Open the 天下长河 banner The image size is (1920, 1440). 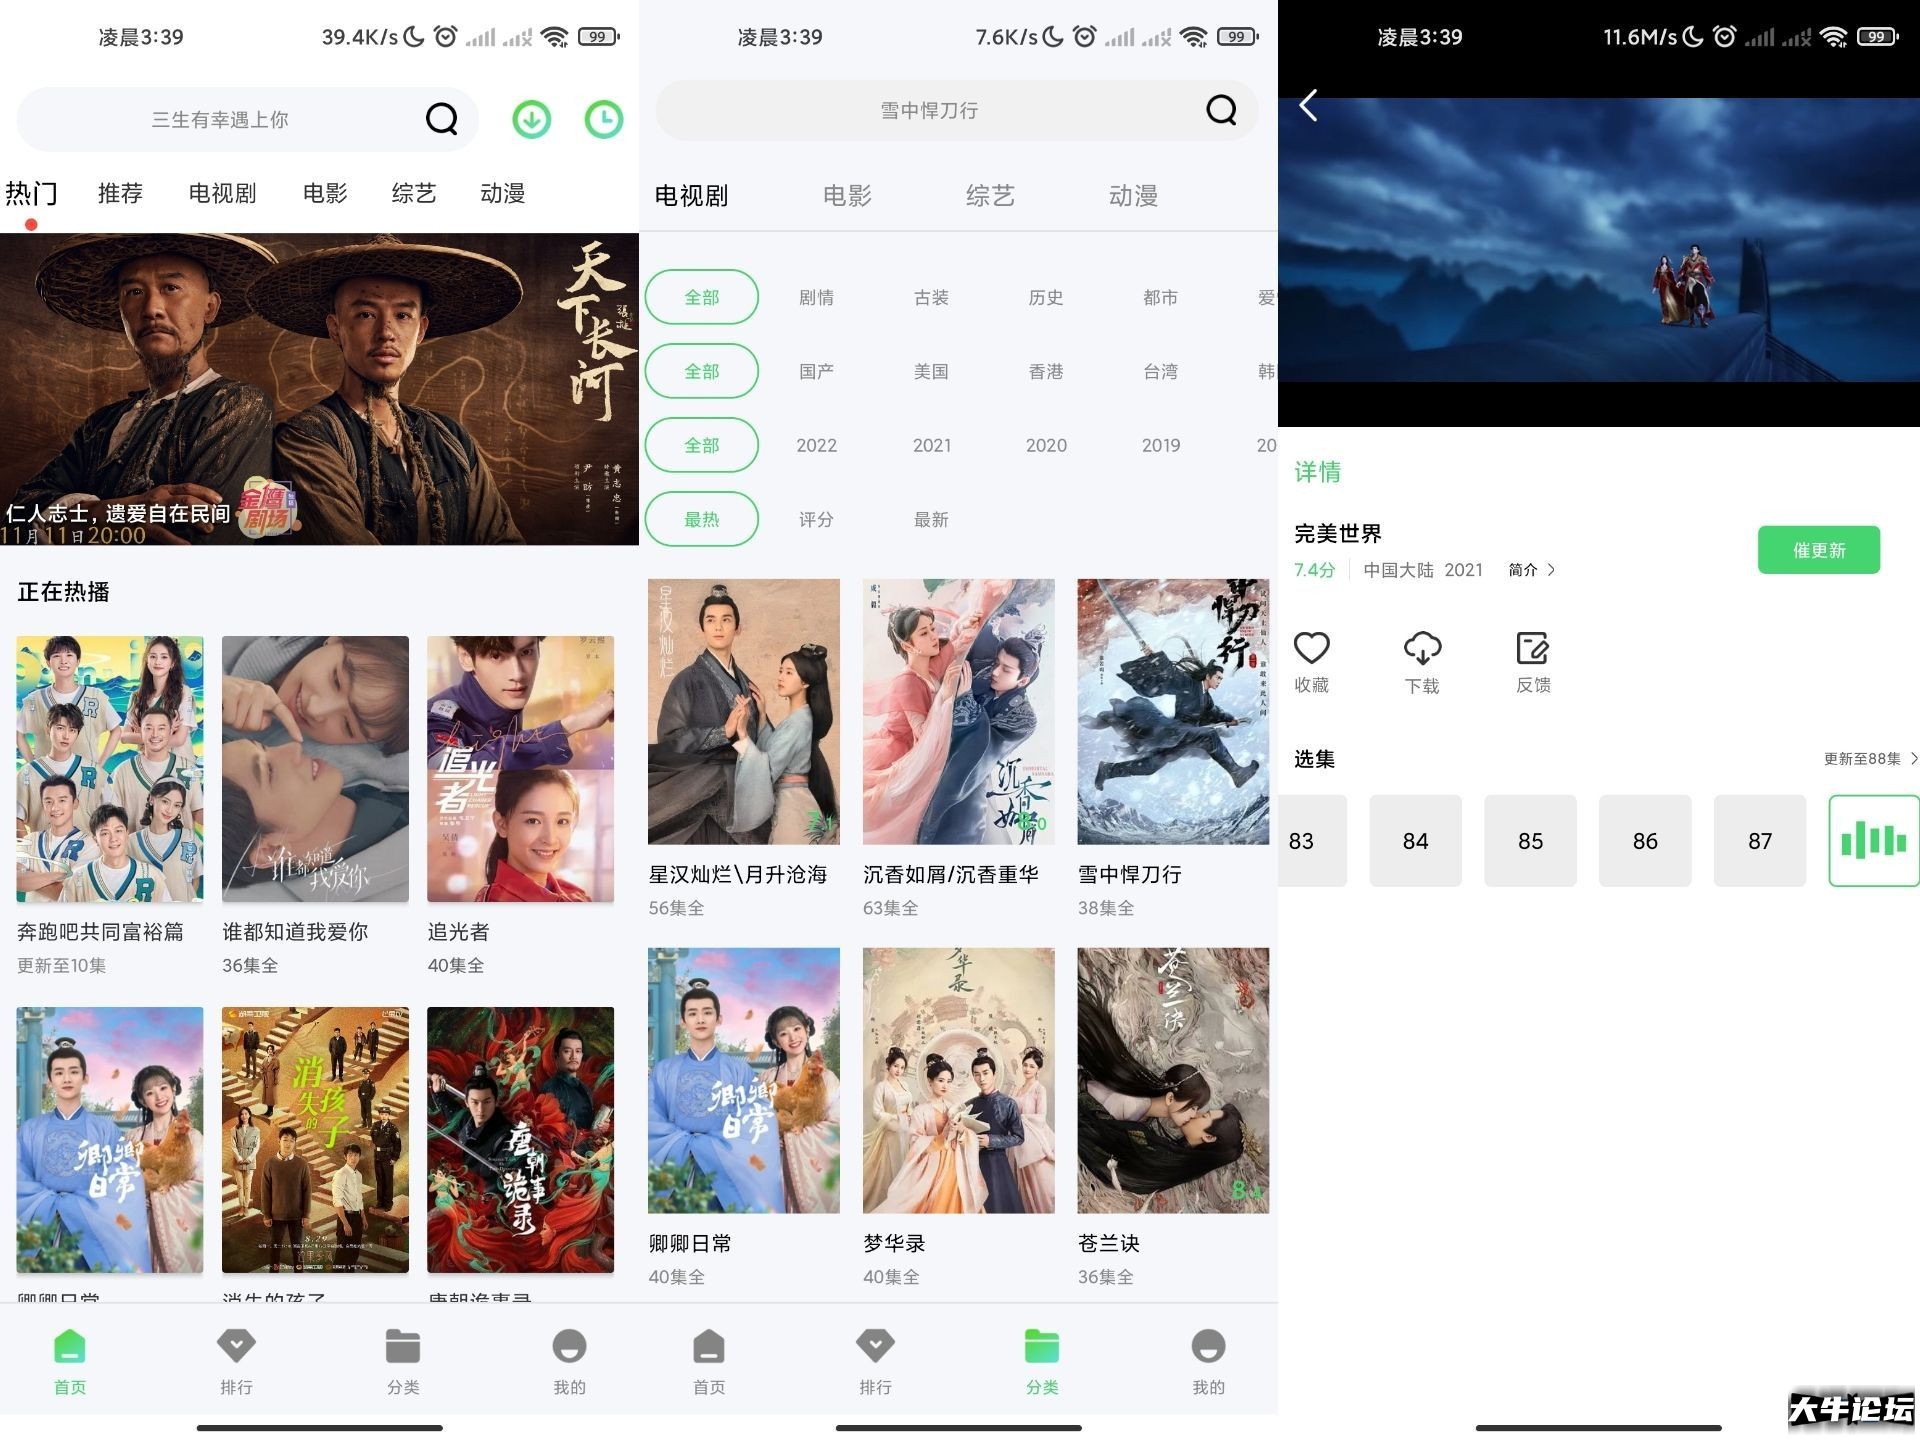319,389
